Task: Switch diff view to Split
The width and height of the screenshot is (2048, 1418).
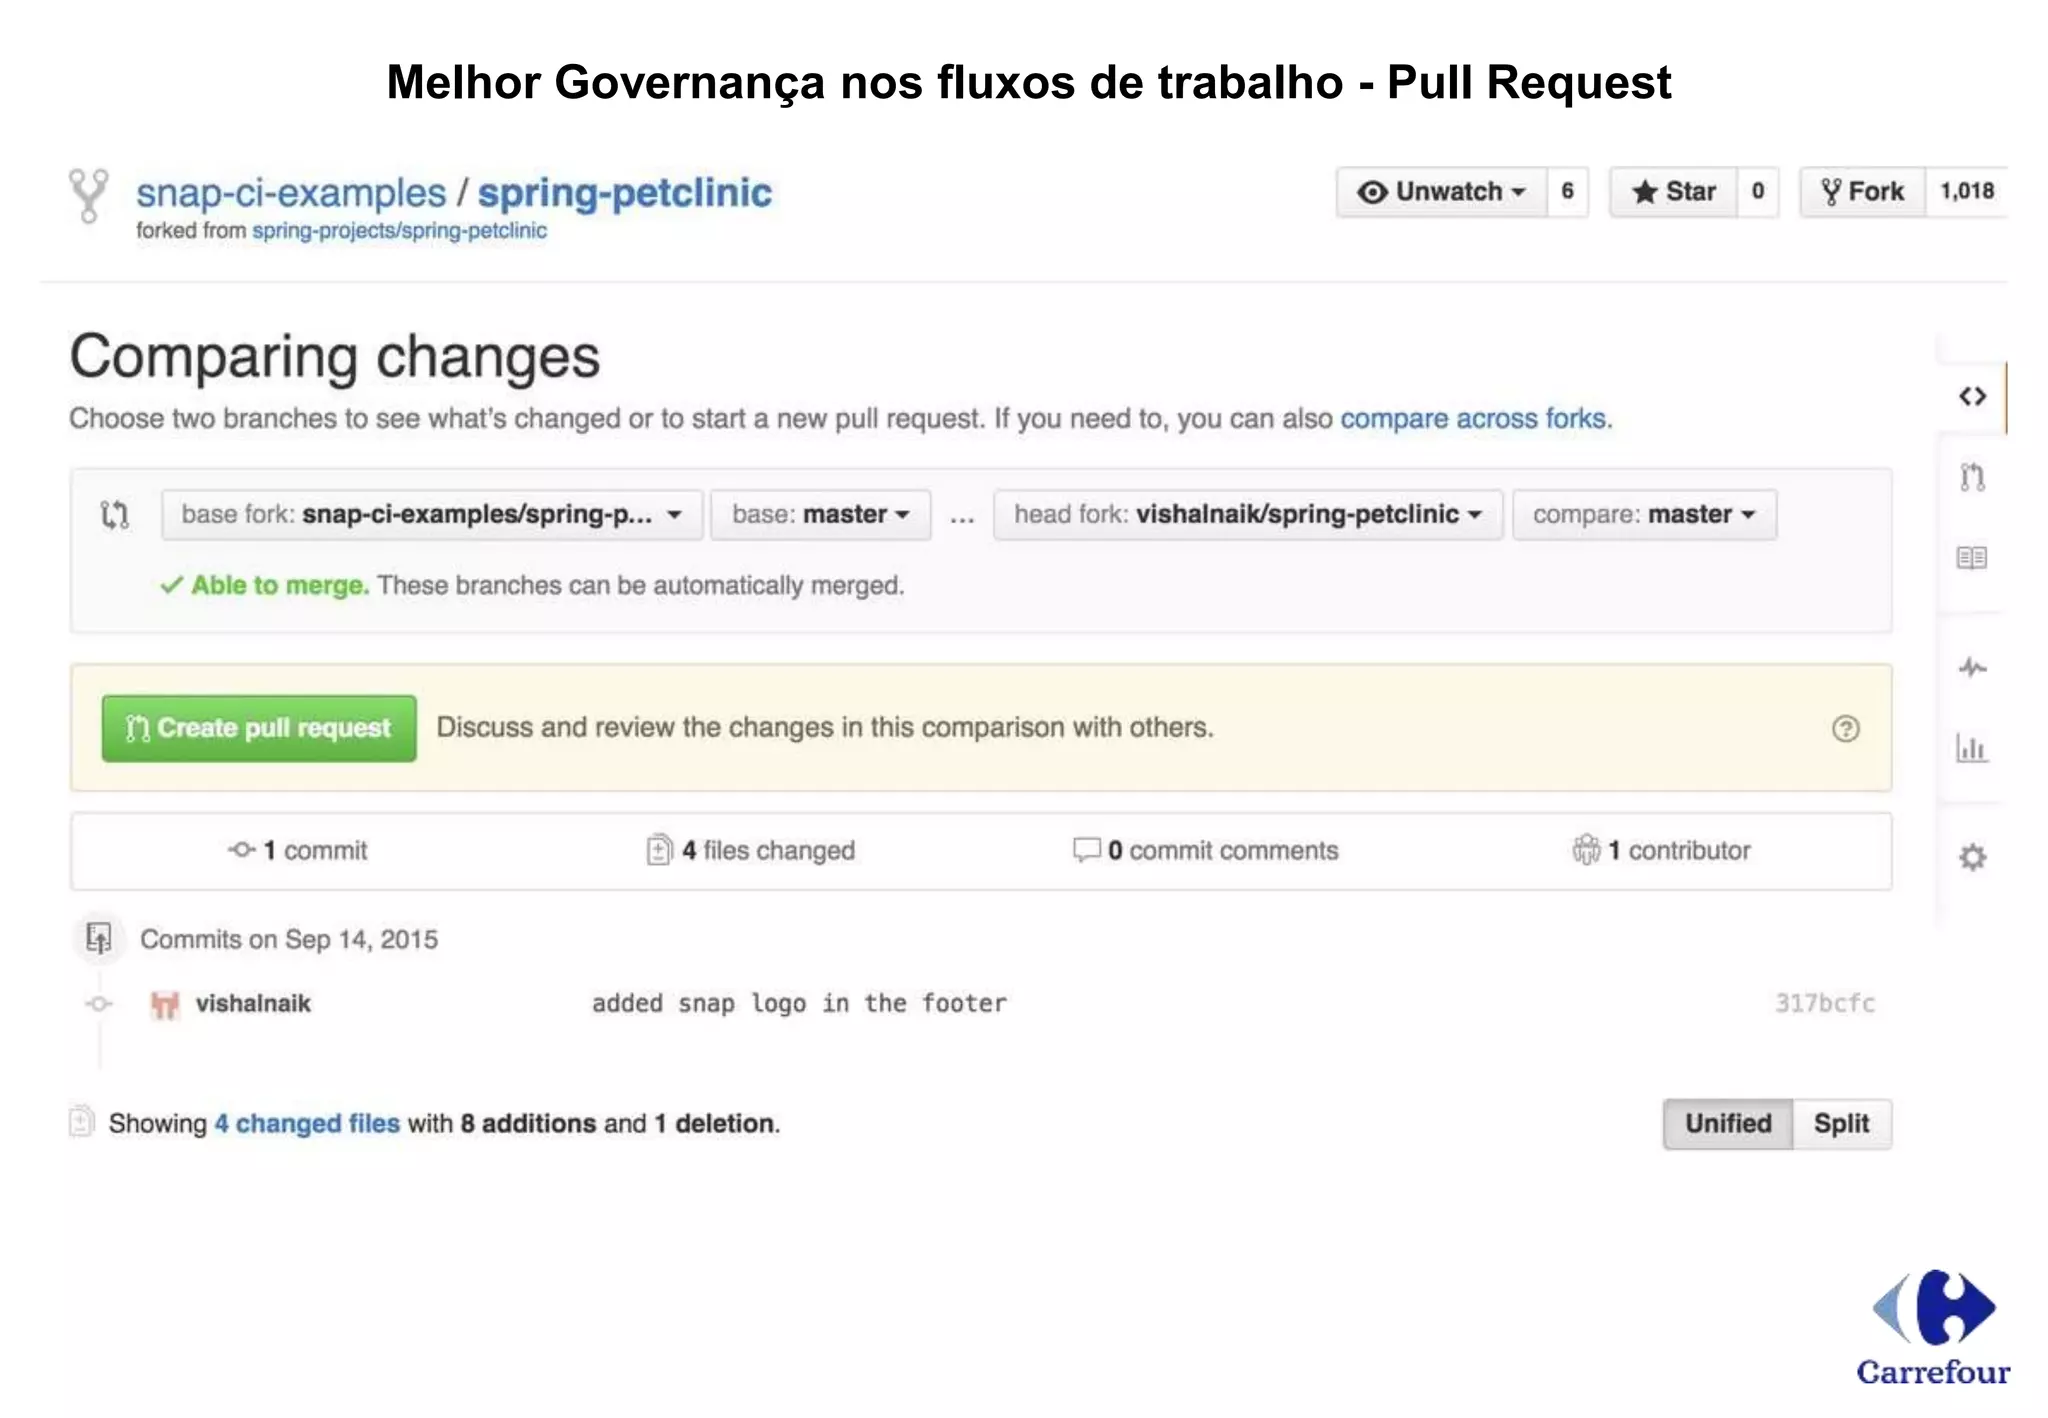Action: pyautogui.click(x=1842, y=1124)
